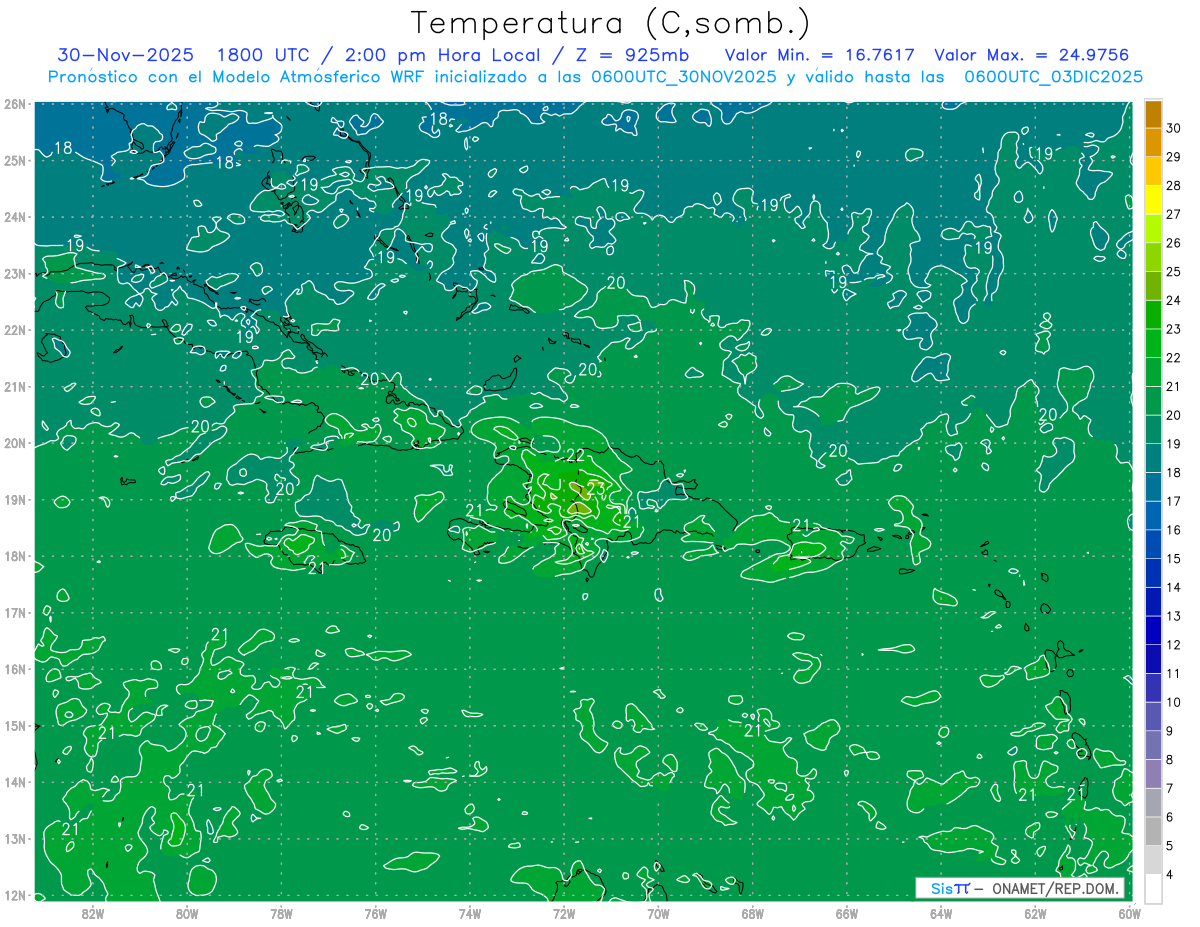Click the 62W longitude label

[1035, 912]
